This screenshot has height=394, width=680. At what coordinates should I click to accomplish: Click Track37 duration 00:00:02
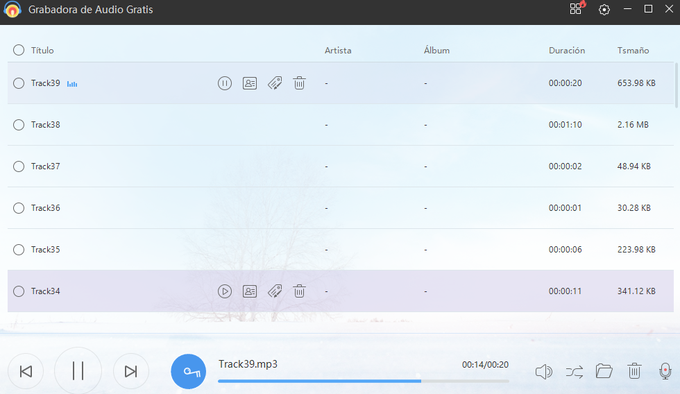tap(565, 166)
